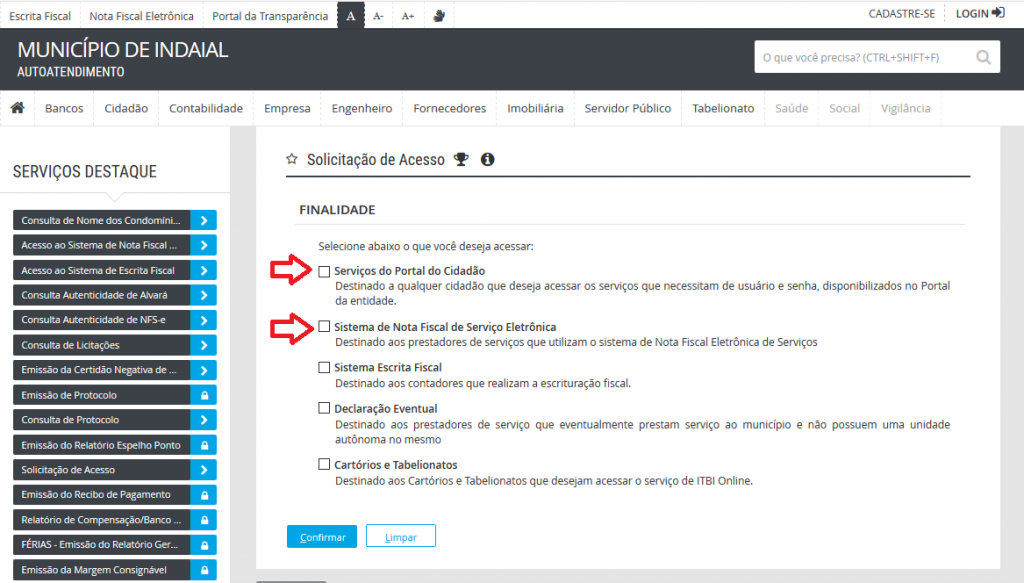Open the arrow next to Consulta de Protocolo
1024x583 pixels.
203,420
